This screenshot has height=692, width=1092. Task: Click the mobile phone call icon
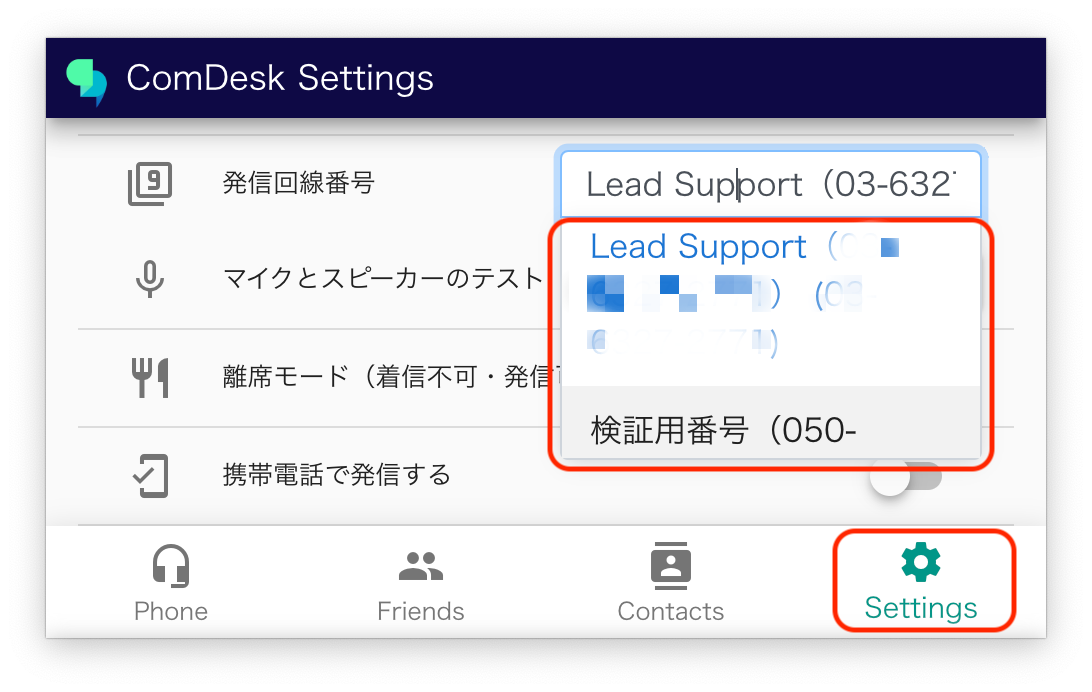[150, 475]
